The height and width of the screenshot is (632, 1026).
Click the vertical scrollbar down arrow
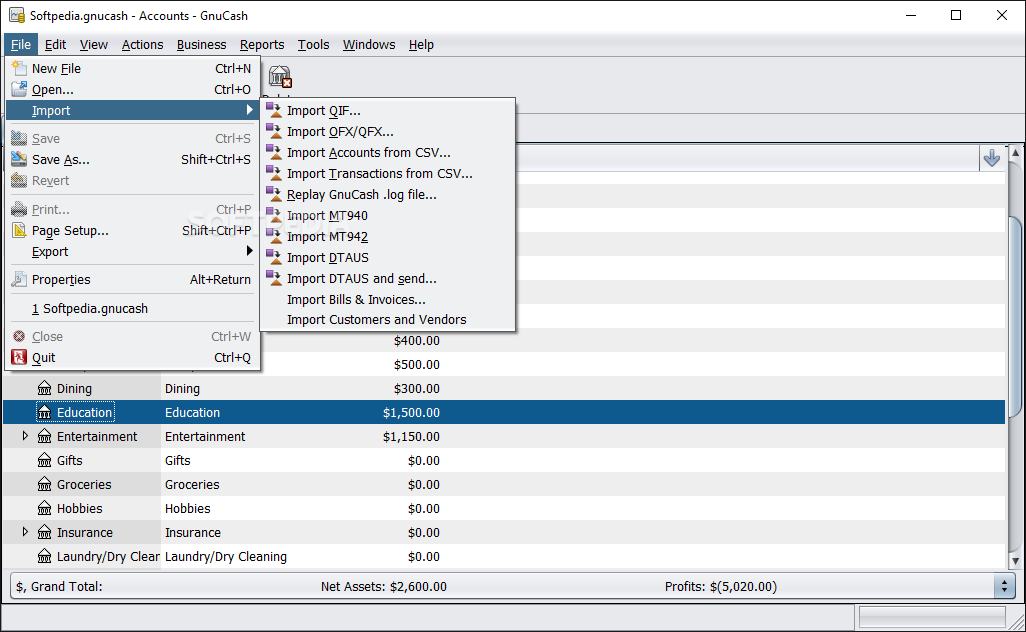pos(1015,561)
